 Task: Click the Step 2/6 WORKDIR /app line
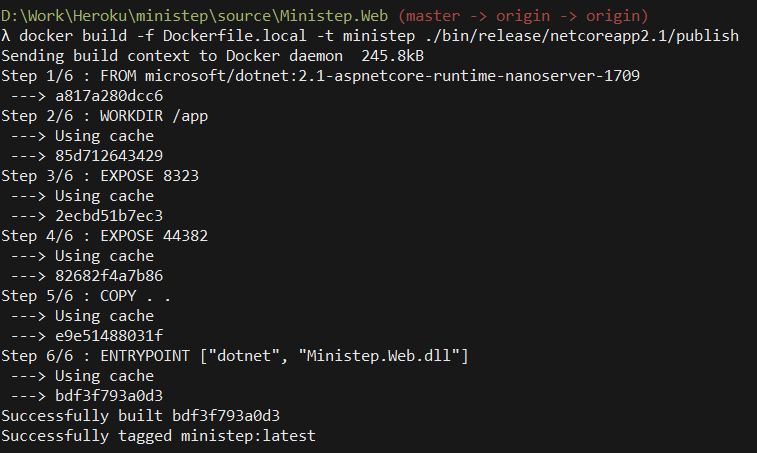88,116
